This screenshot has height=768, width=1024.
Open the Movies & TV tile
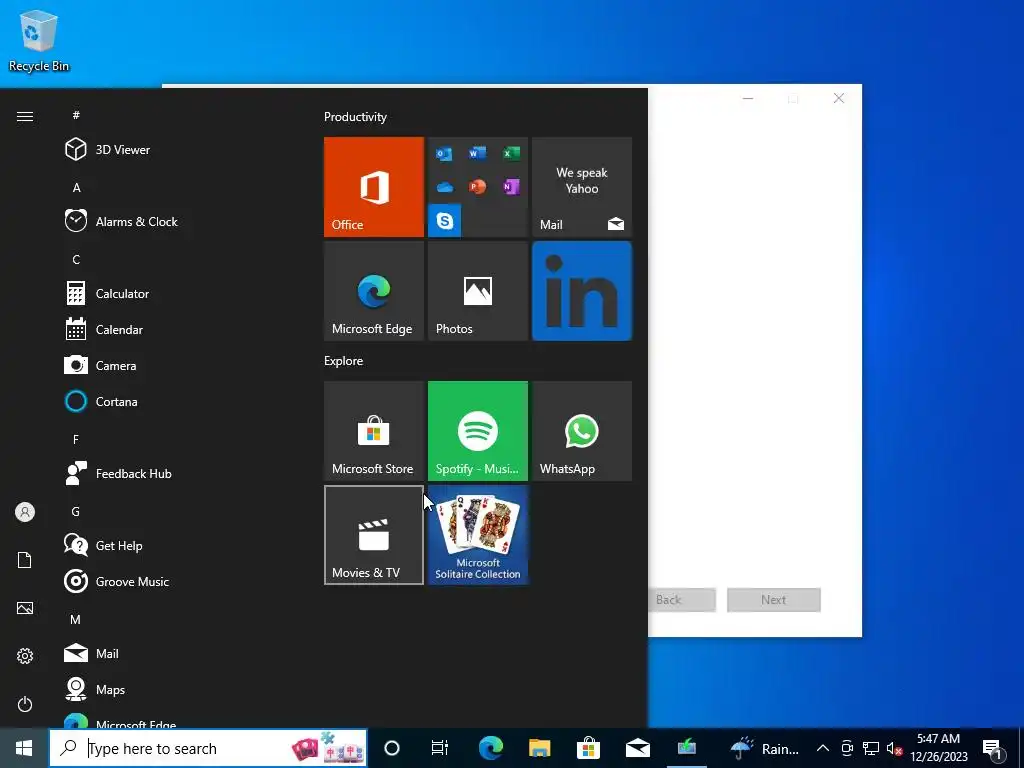pos(374,535)
